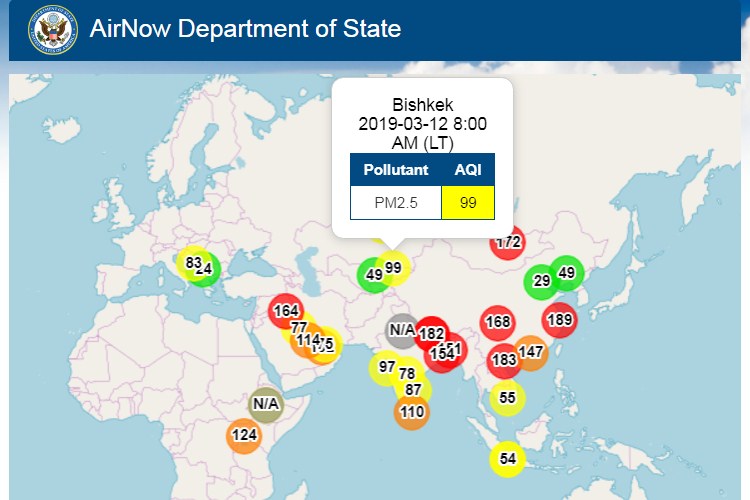Click the orange 124 AQI marker in Africa

(244, 435)
